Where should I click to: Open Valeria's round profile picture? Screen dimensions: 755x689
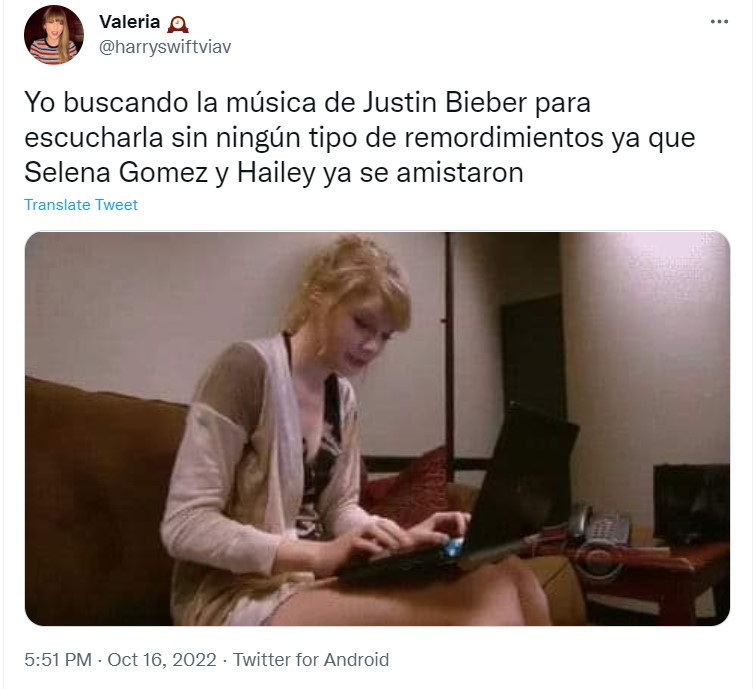point(54,35)
